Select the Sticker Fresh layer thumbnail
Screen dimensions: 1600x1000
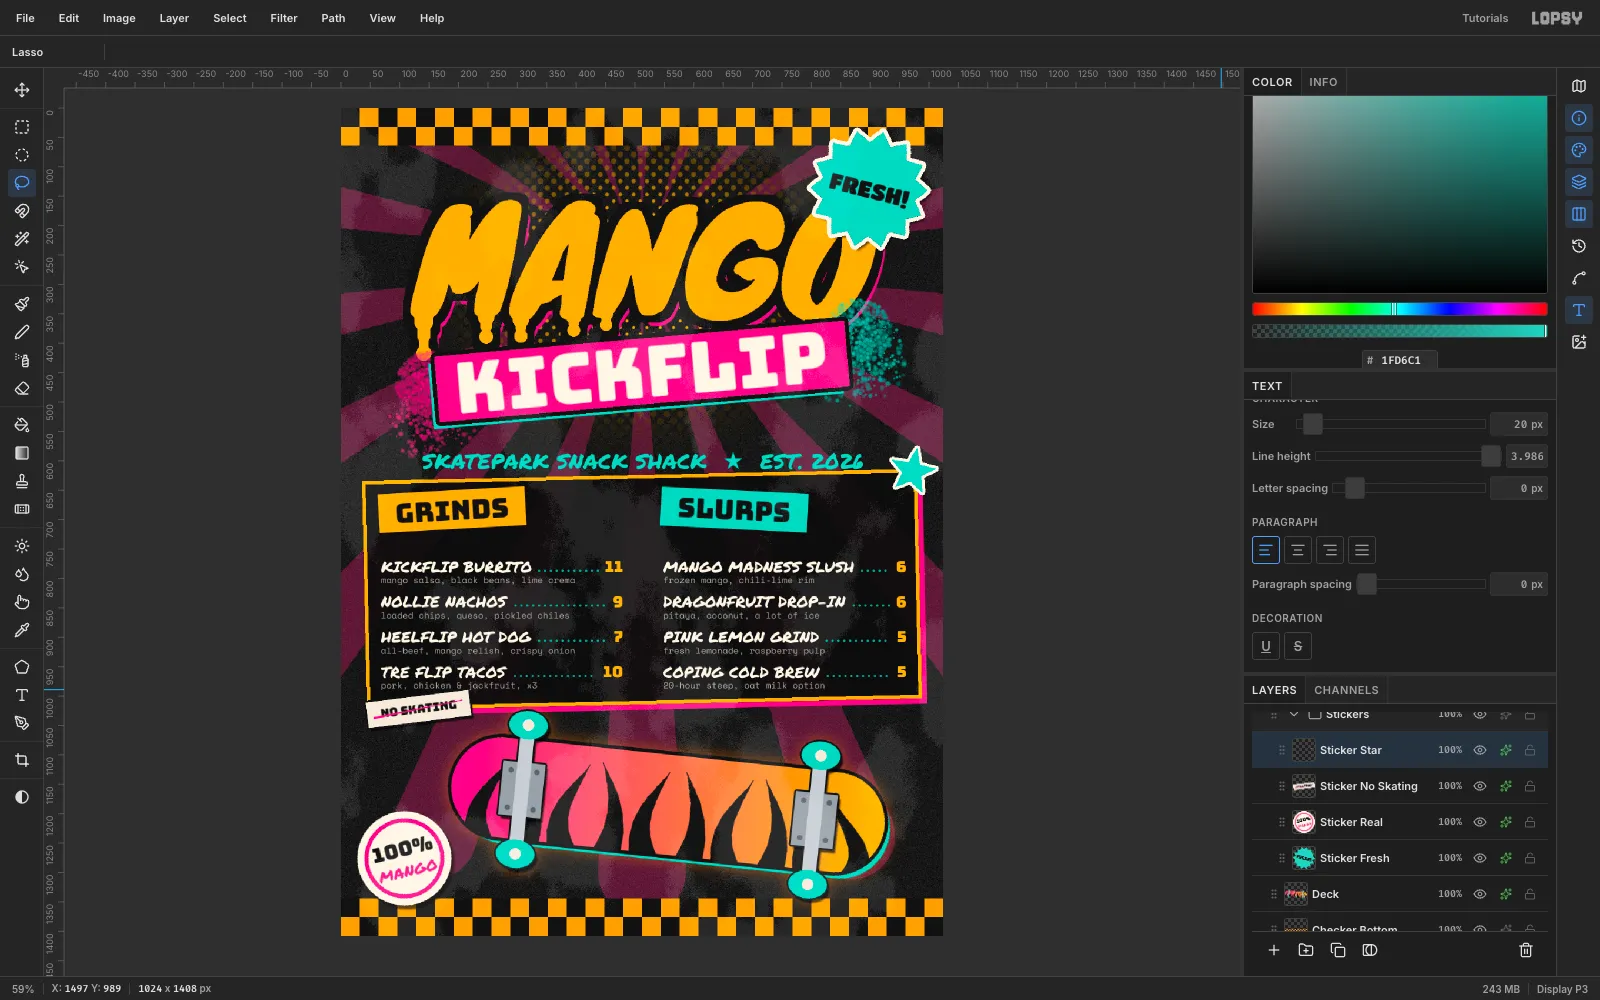(1304, 858)
